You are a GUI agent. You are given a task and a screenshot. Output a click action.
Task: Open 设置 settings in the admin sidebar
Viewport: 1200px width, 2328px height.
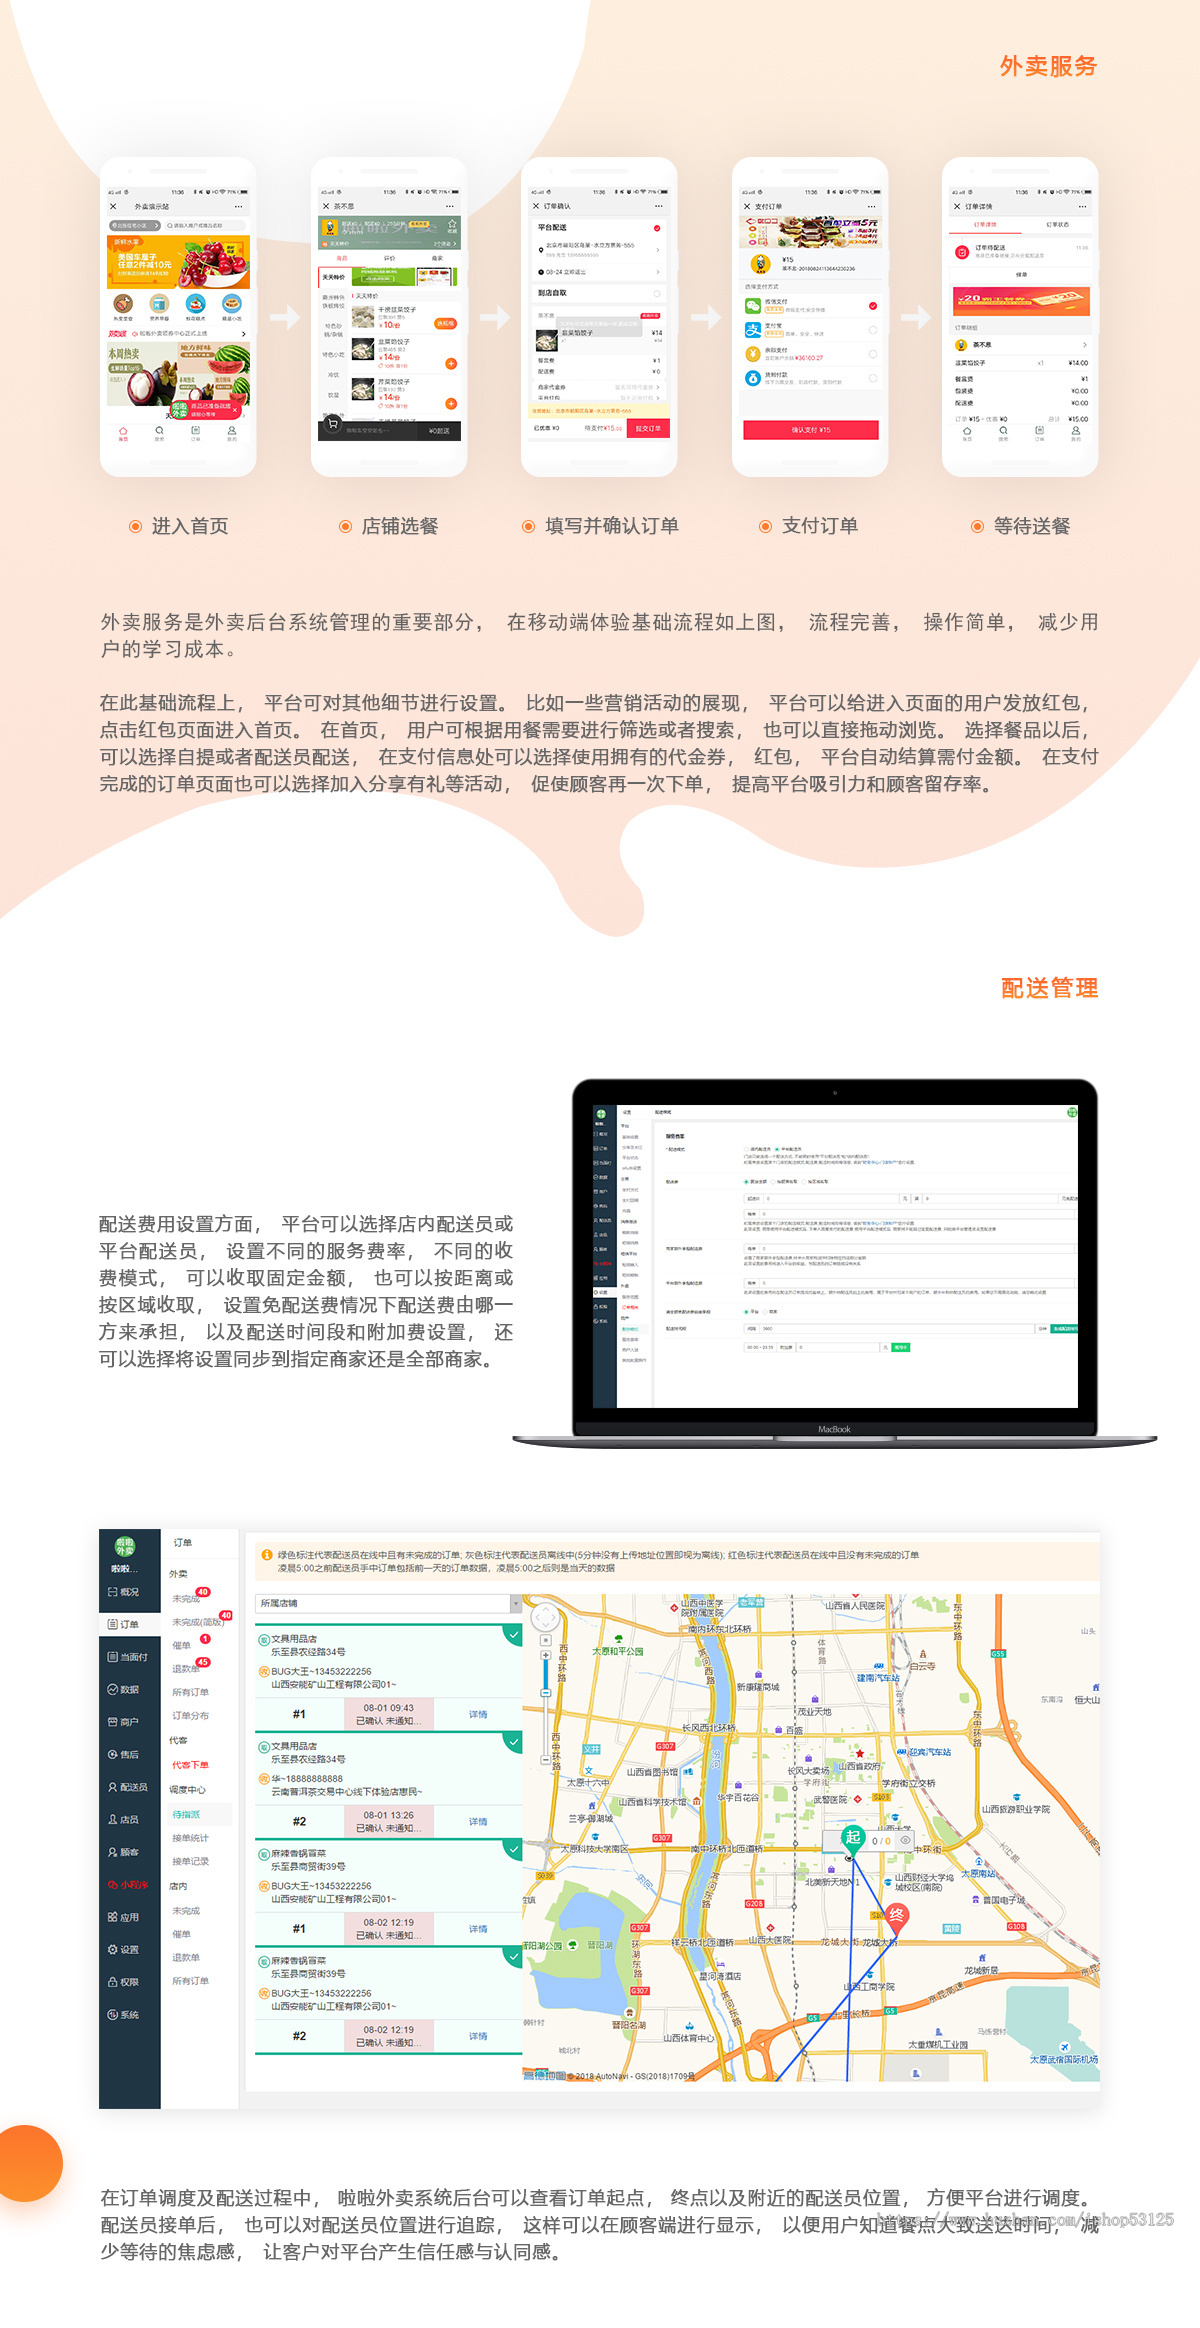pyautogui.click(x=124, y=1949)
